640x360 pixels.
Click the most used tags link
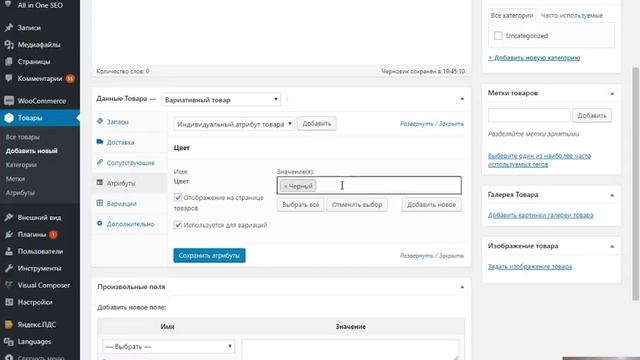539,160
